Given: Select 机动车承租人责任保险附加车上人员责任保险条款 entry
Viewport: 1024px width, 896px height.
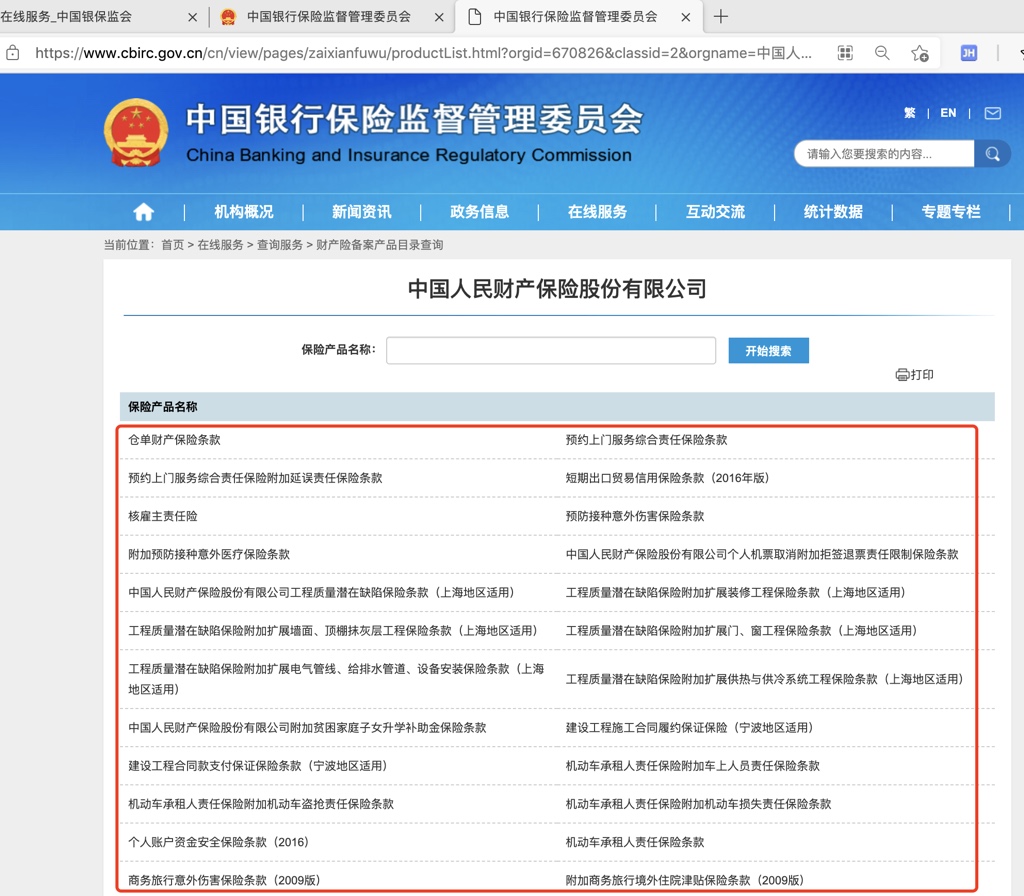Looking at the screenshot, I should [x=693, y=766].
